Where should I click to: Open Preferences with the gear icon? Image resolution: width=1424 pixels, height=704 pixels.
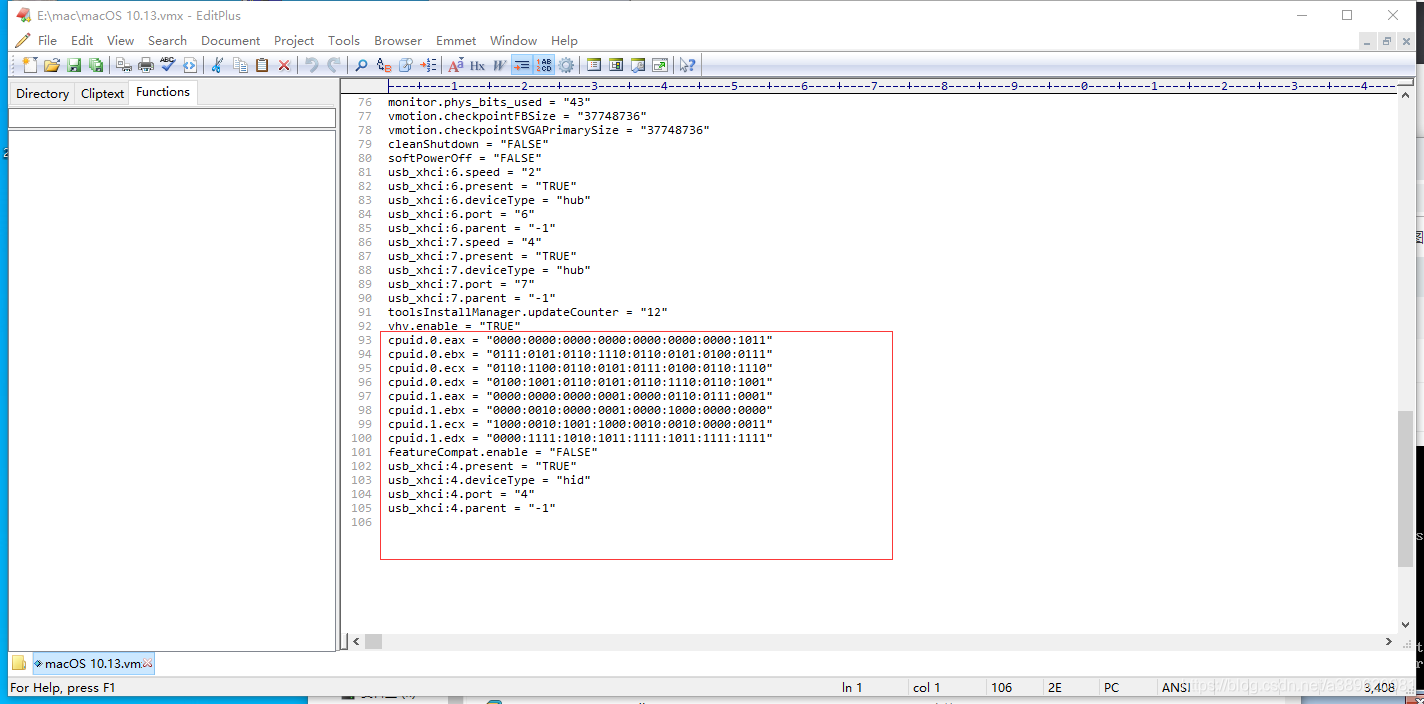click(566, 65)
